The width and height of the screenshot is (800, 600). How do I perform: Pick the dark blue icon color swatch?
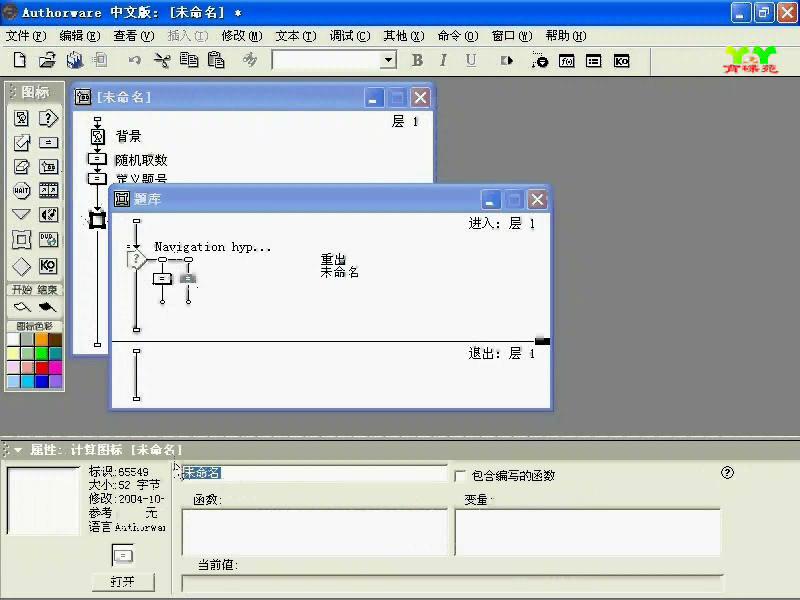point(42,381)
